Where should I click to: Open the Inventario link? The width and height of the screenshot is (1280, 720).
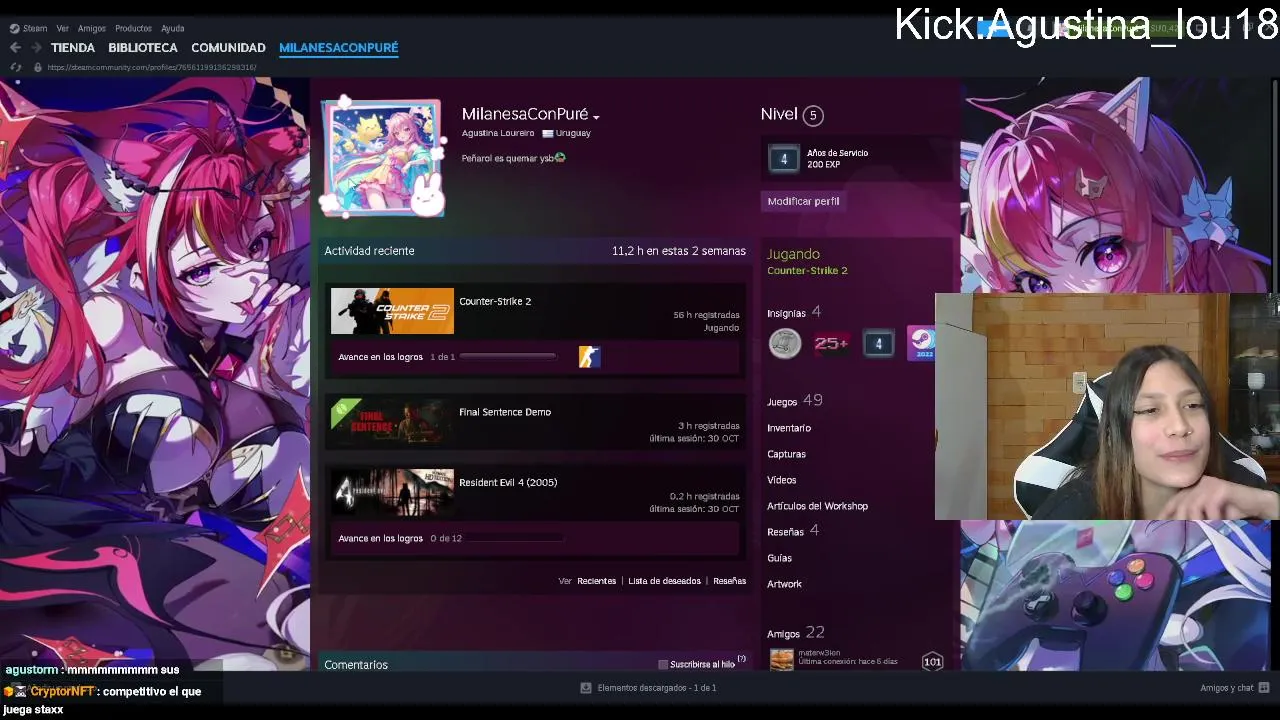789,428
